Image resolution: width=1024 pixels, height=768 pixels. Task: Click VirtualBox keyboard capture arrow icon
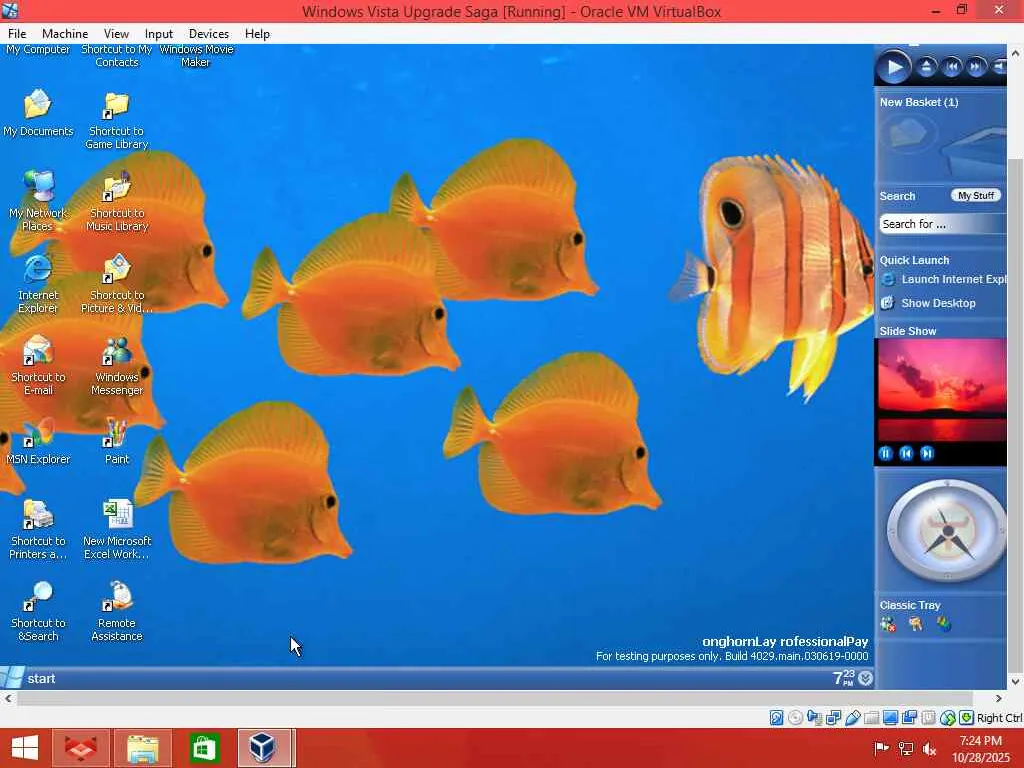967,718
